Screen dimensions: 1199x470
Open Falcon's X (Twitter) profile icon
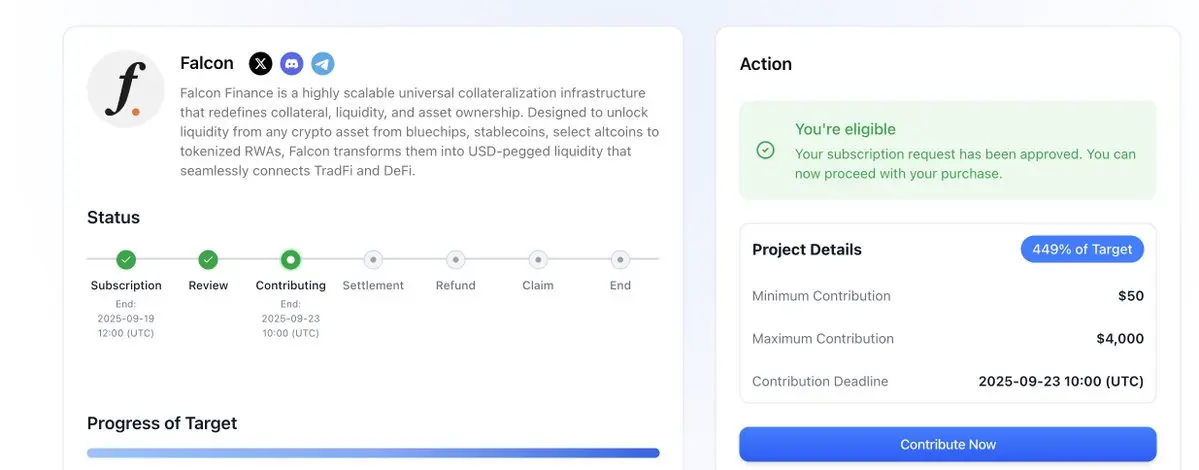click(260, 64)
